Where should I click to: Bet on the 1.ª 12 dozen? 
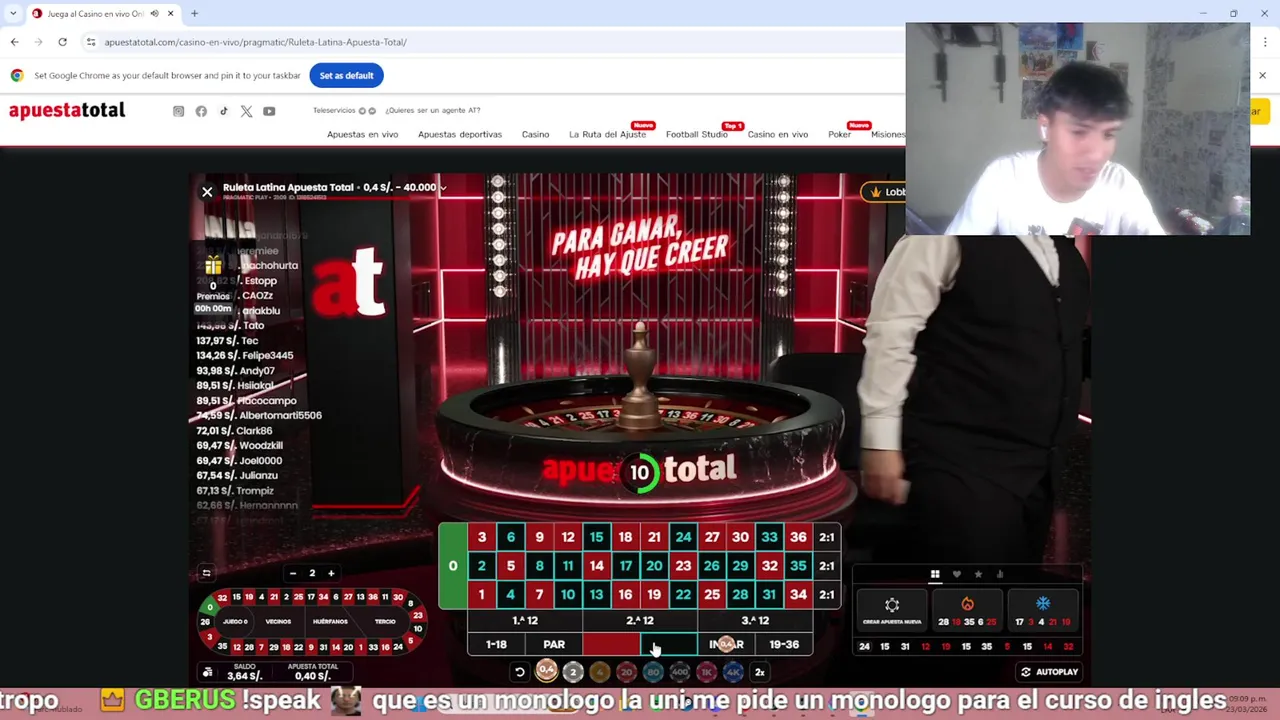click(525, 621)
